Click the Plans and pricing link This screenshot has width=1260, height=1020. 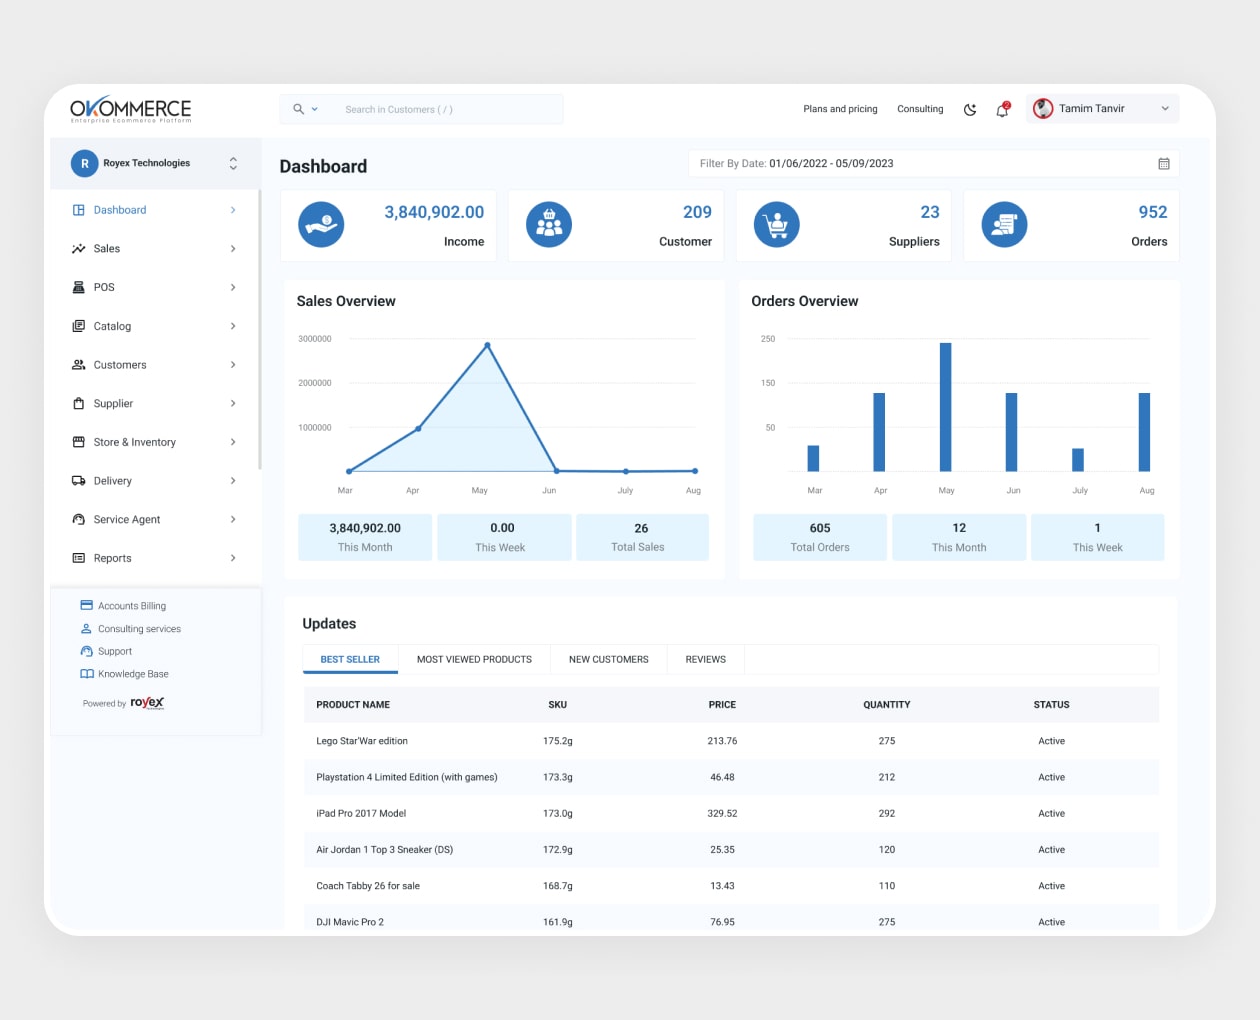[840, 109]
